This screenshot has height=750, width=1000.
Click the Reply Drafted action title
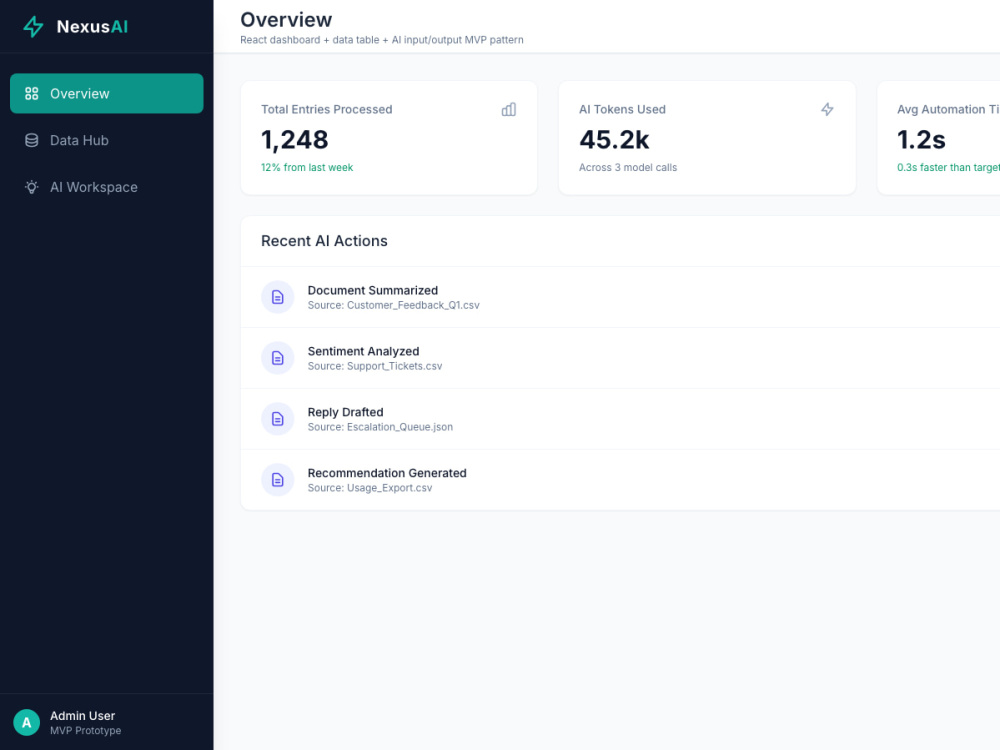[x=346, y=412]
